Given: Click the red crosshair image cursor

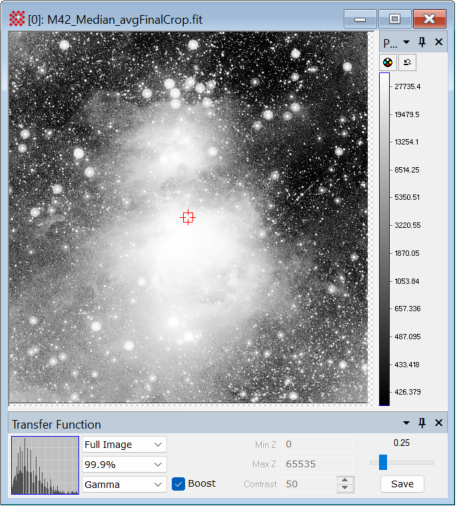Looking at the screenshot, I should coord(188,217).
